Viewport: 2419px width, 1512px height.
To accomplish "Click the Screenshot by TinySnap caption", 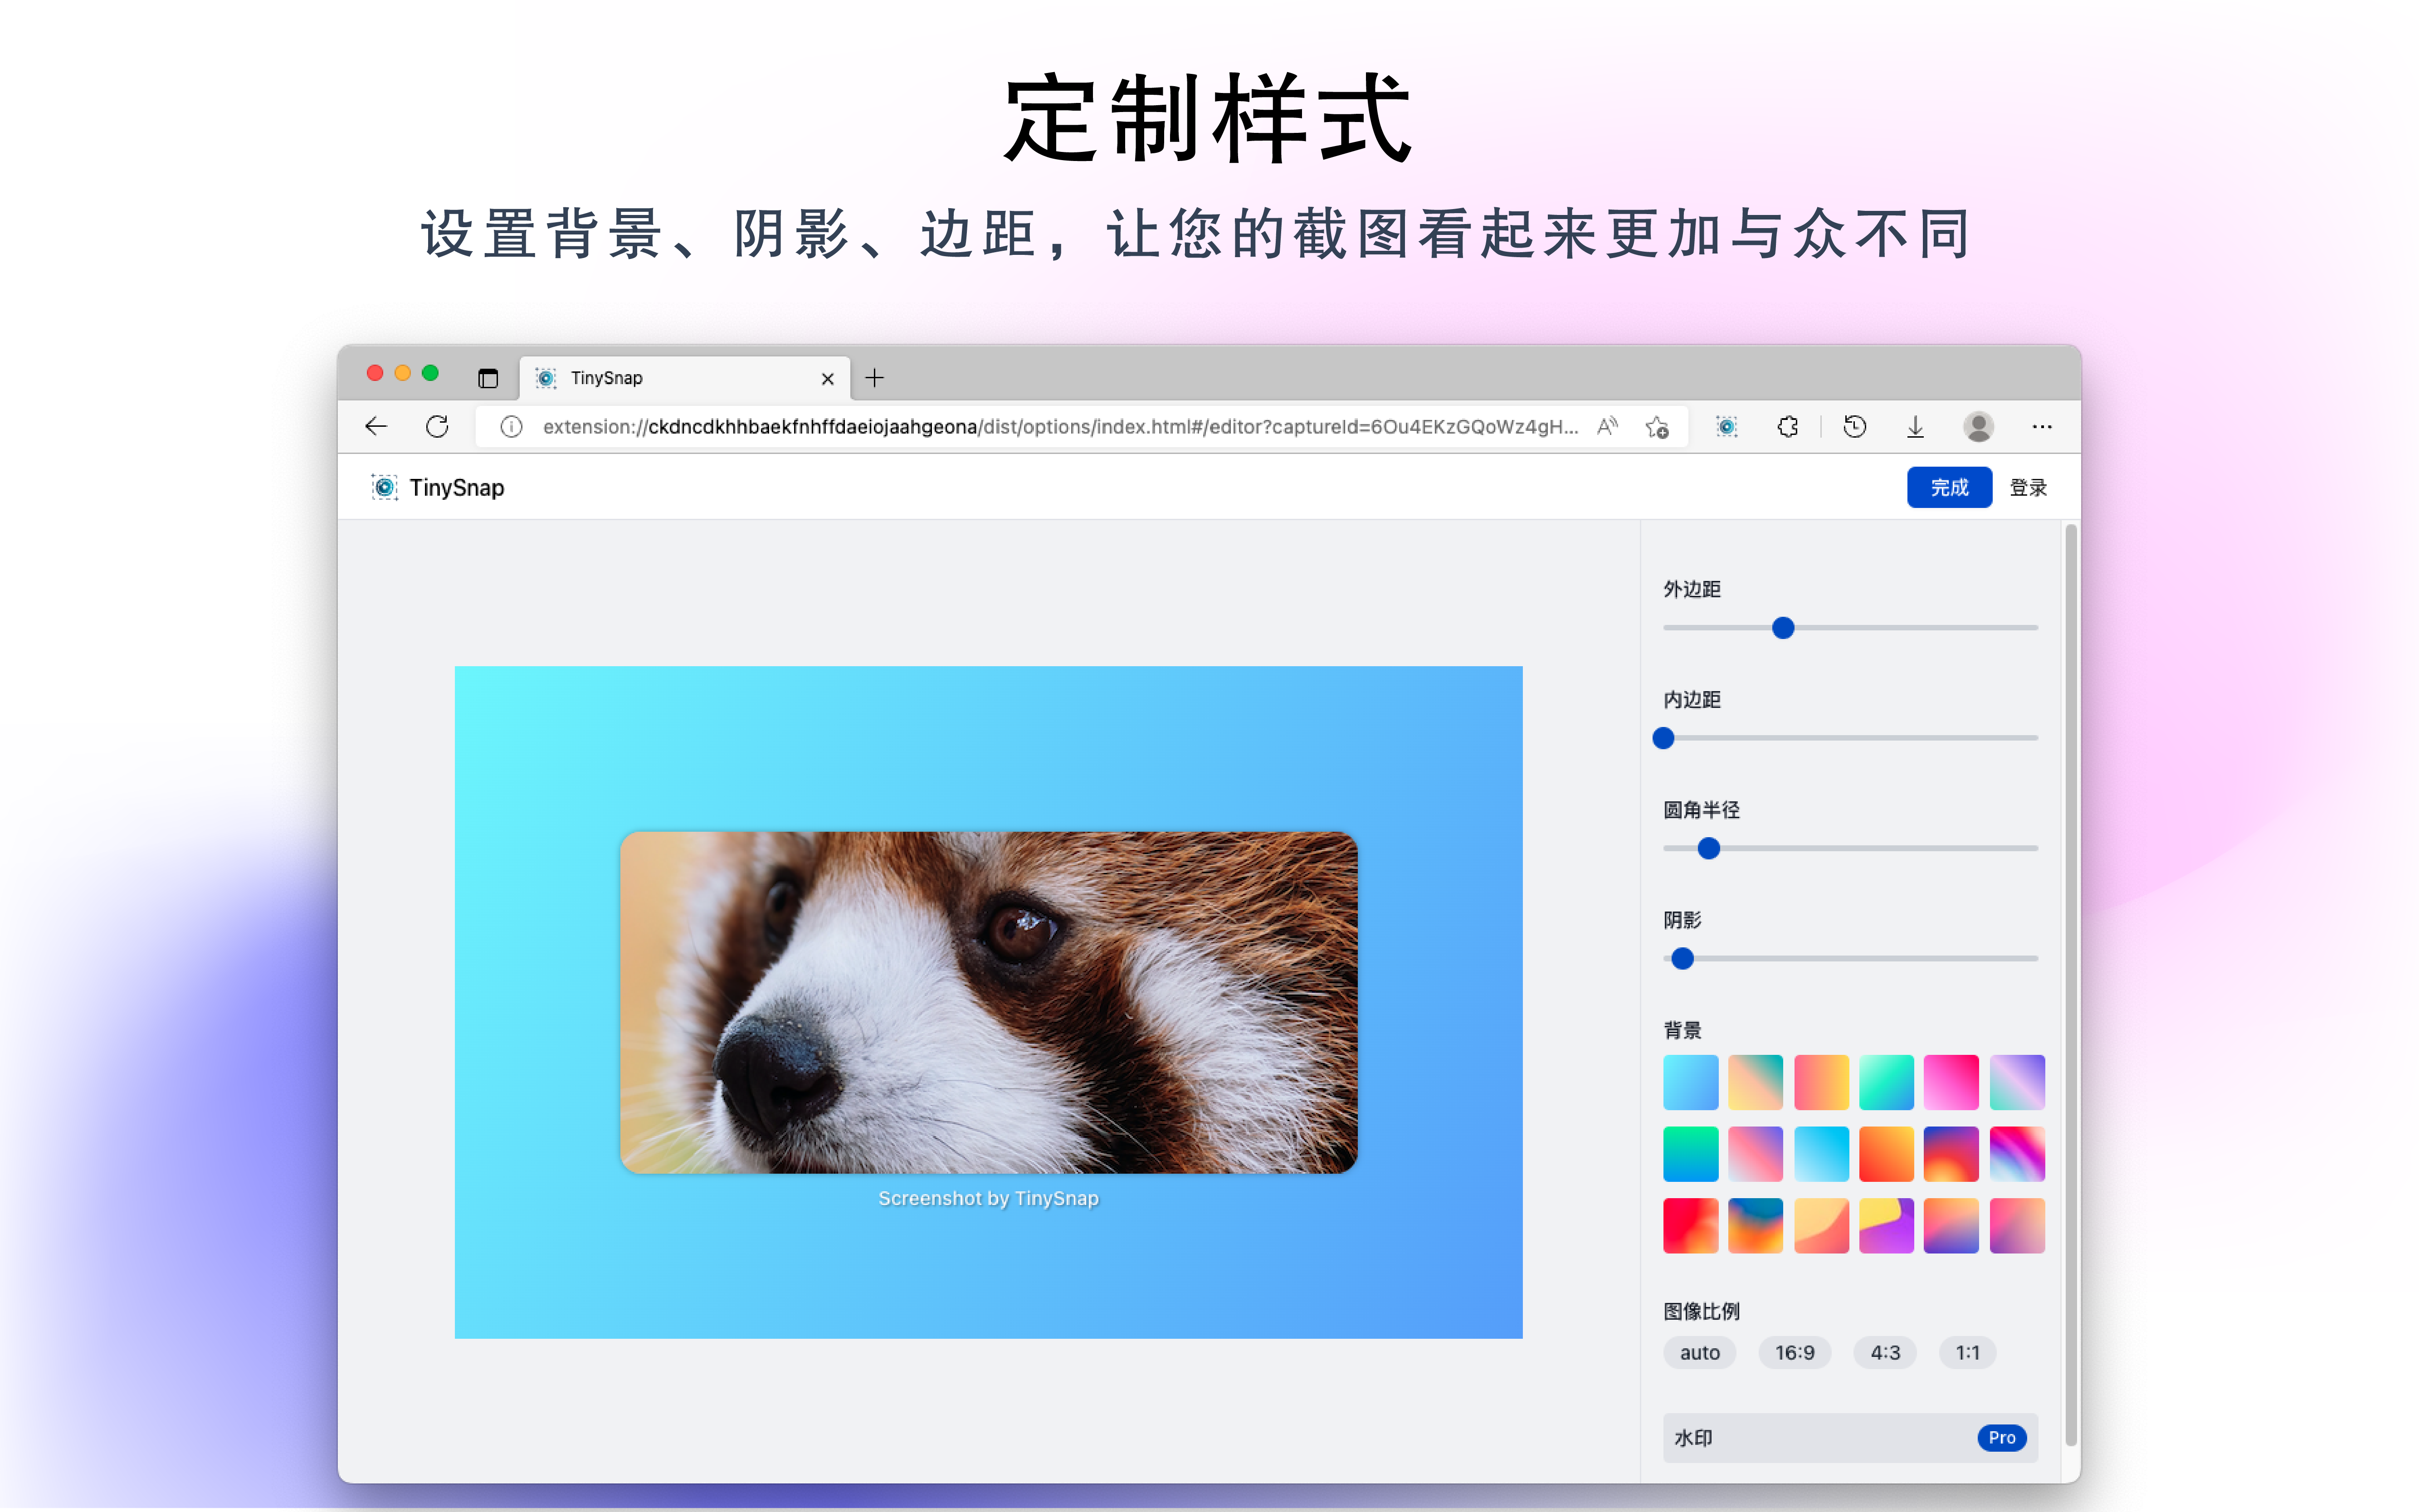I will [988, 1198].
